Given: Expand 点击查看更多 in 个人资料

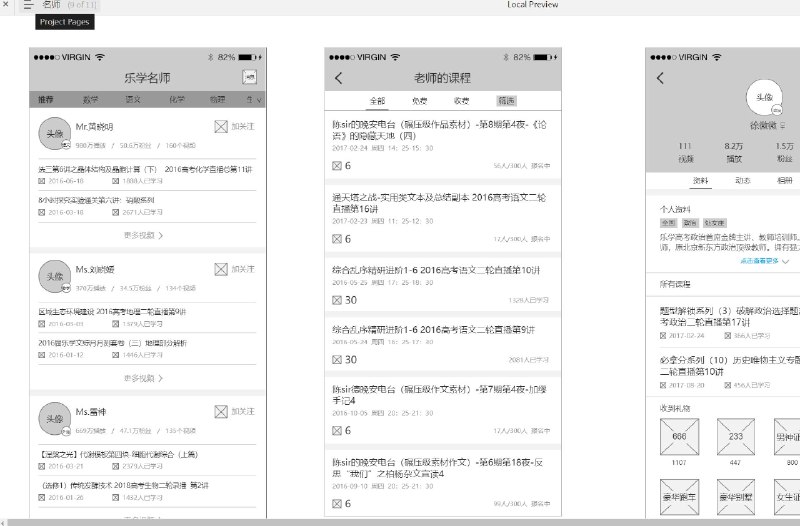Looking at the screenshot, I should click(764, 261).
